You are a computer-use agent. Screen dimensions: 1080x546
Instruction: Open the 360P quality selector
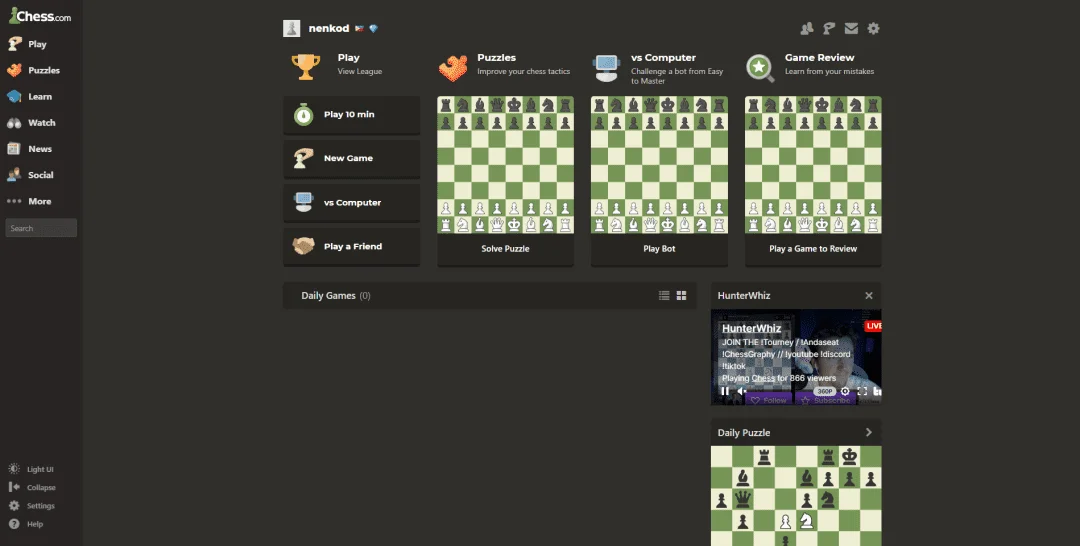(x=824, y=391)
